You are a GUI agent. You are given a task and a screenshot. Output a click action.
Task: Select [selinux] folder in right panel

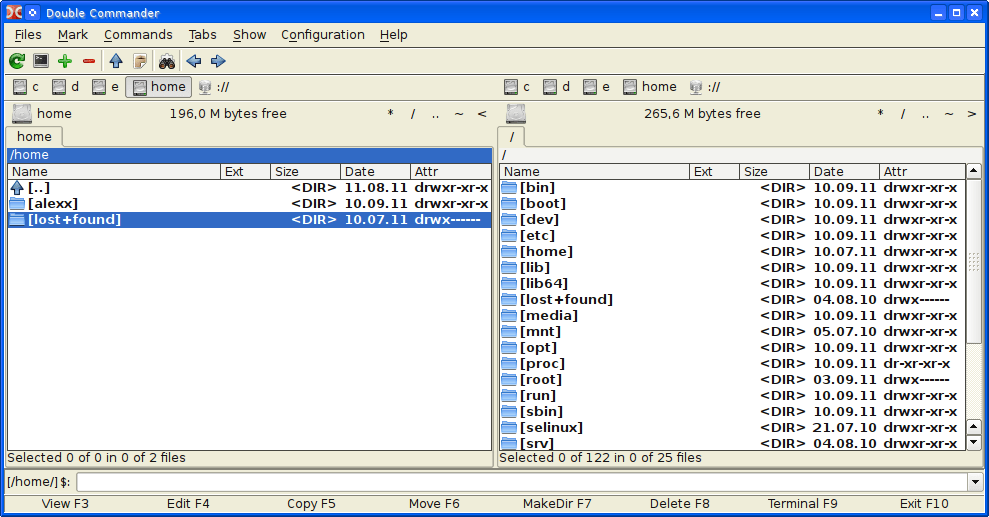click(x=732, y=427)
